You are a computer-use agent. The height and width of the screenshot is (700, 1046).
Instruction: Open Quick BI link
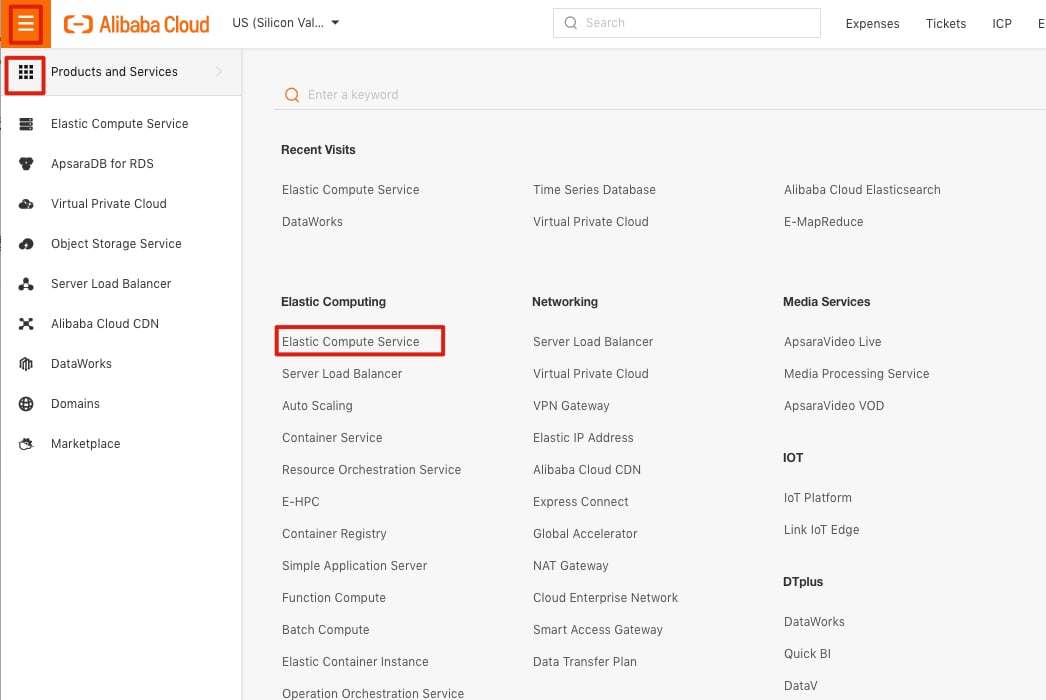click(807, 655)
